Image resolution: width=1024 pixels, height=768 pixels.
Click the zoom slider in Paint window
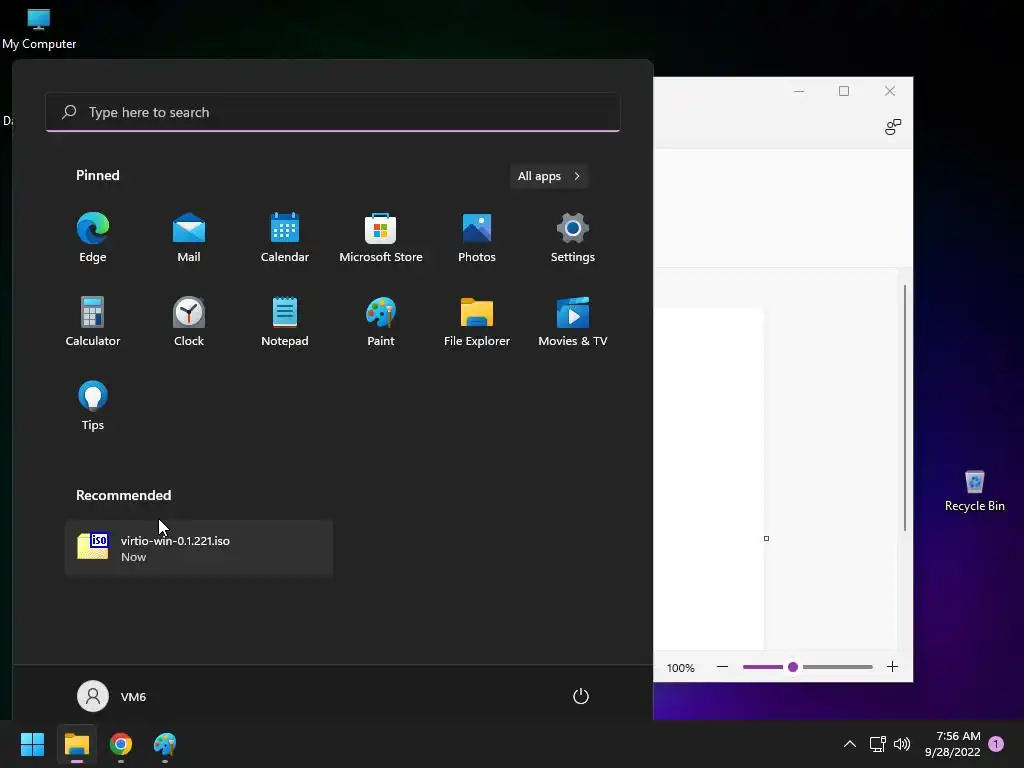coord(807,667)
